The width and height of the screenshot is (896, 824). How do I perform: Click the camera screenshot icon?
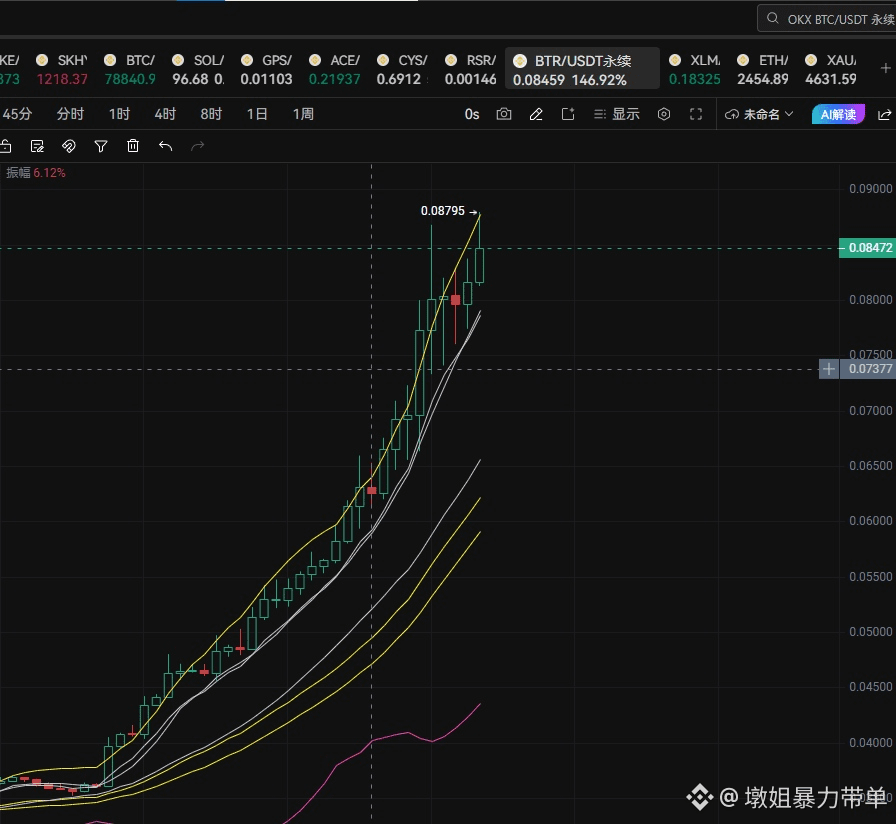[503, 114]
